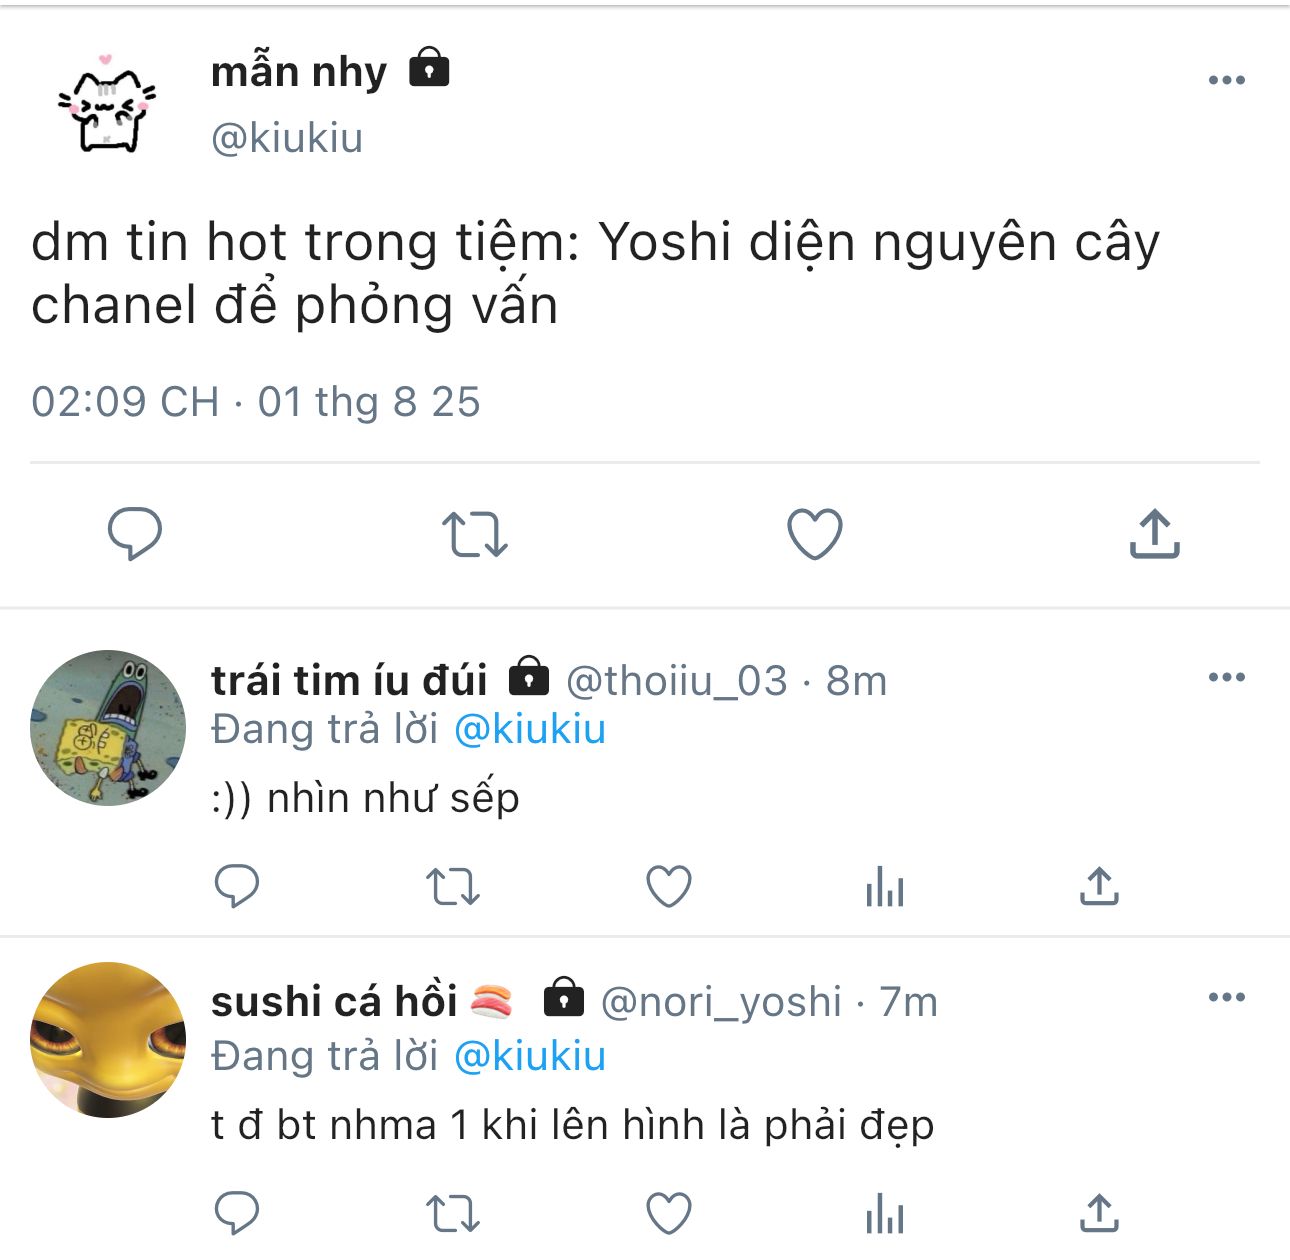Image resolution: width=1290 pixels, height=1260 pixels.
Task: Like the main tweet by @kiukiu
Action: (815, 534)
